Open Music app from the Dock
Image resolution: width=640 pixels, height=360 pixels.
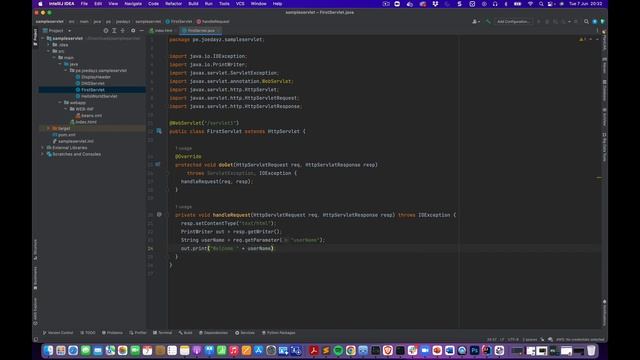click(x=234, y=350)
